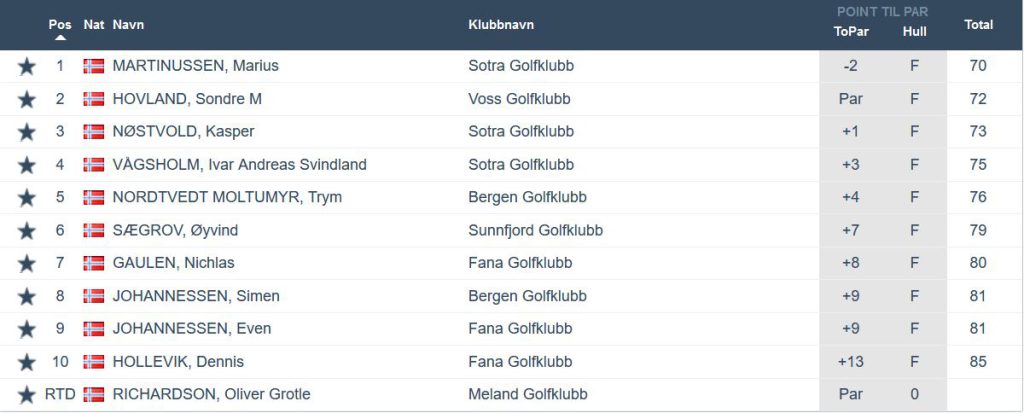This screenshot has width=1024, height=413.
Task: Star the GAULEN, Nichlas row
Action: point(27,264)
